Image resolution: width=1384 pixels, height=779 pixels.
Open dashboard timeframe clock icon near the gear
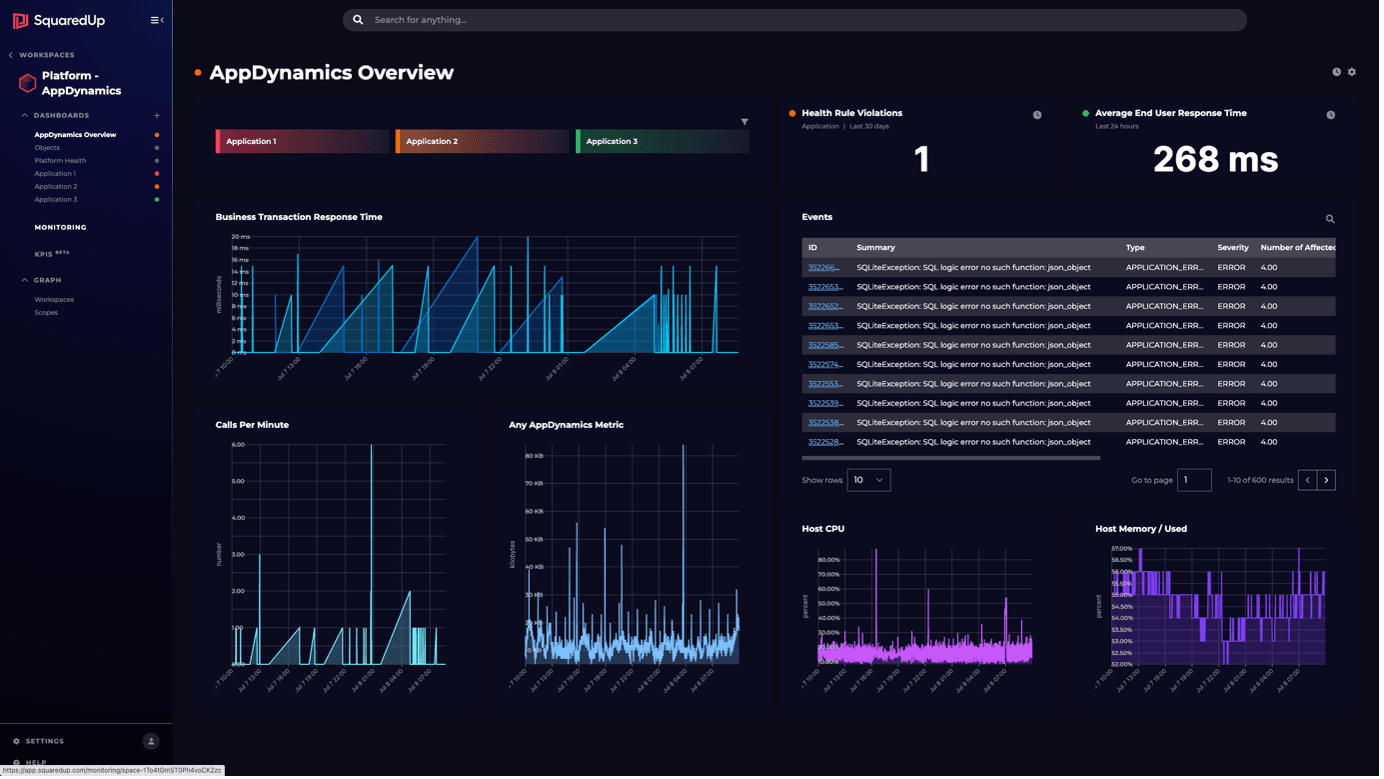(1336, 71)
